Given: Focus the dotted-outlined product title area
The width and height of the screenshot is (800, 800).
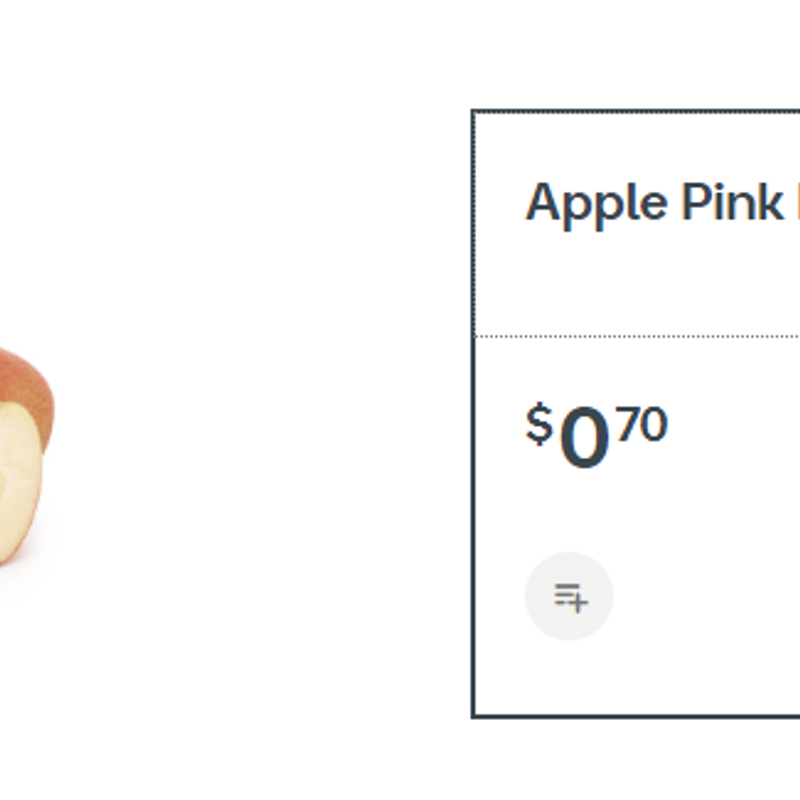Looking at the screenshot, I should [637, 224].
